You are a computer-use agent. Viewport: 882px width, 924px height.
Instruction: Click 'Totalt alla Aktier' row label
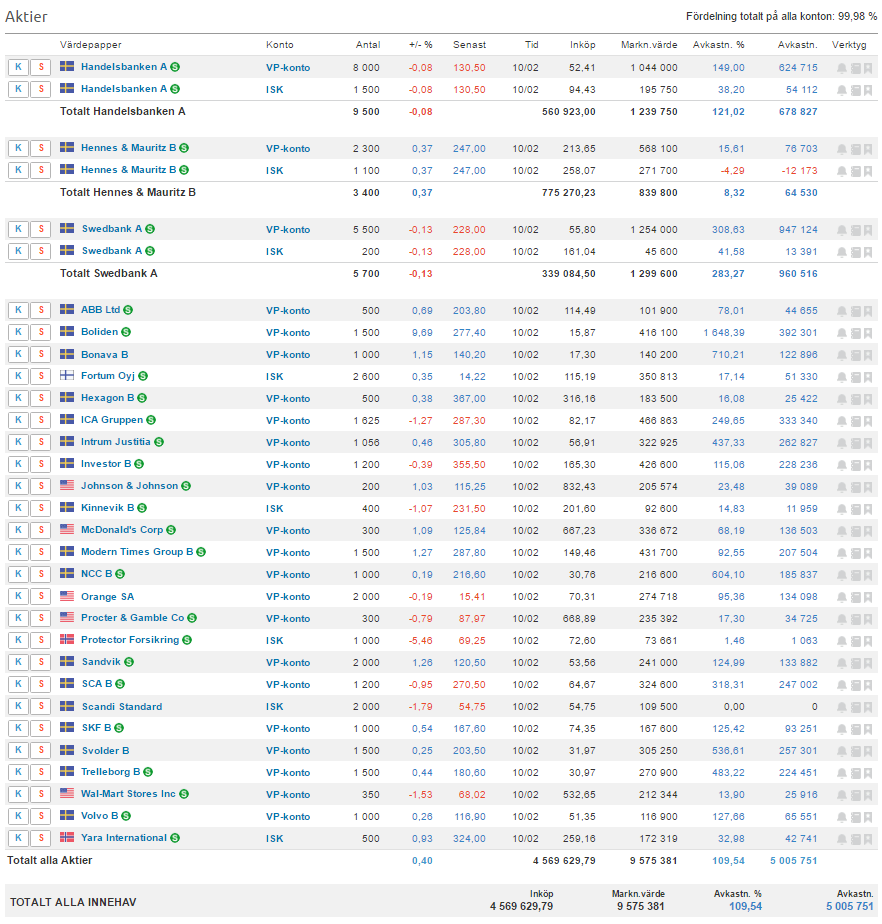49,860
